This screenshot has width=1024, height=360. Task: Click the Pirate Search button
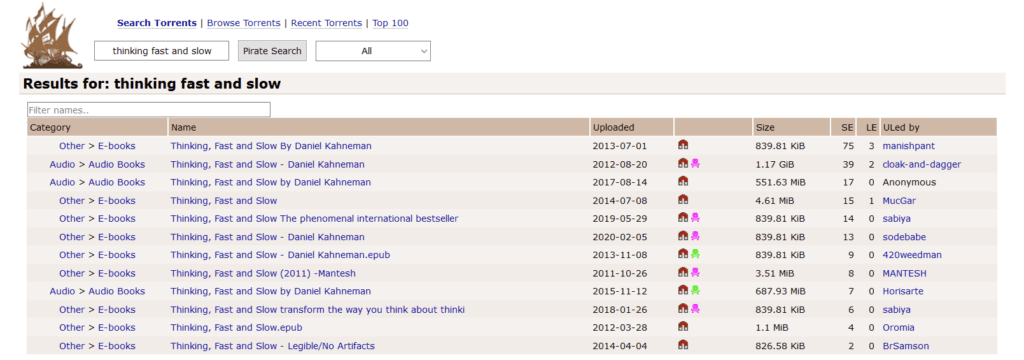pyautogui.click(x=272, y=51)
